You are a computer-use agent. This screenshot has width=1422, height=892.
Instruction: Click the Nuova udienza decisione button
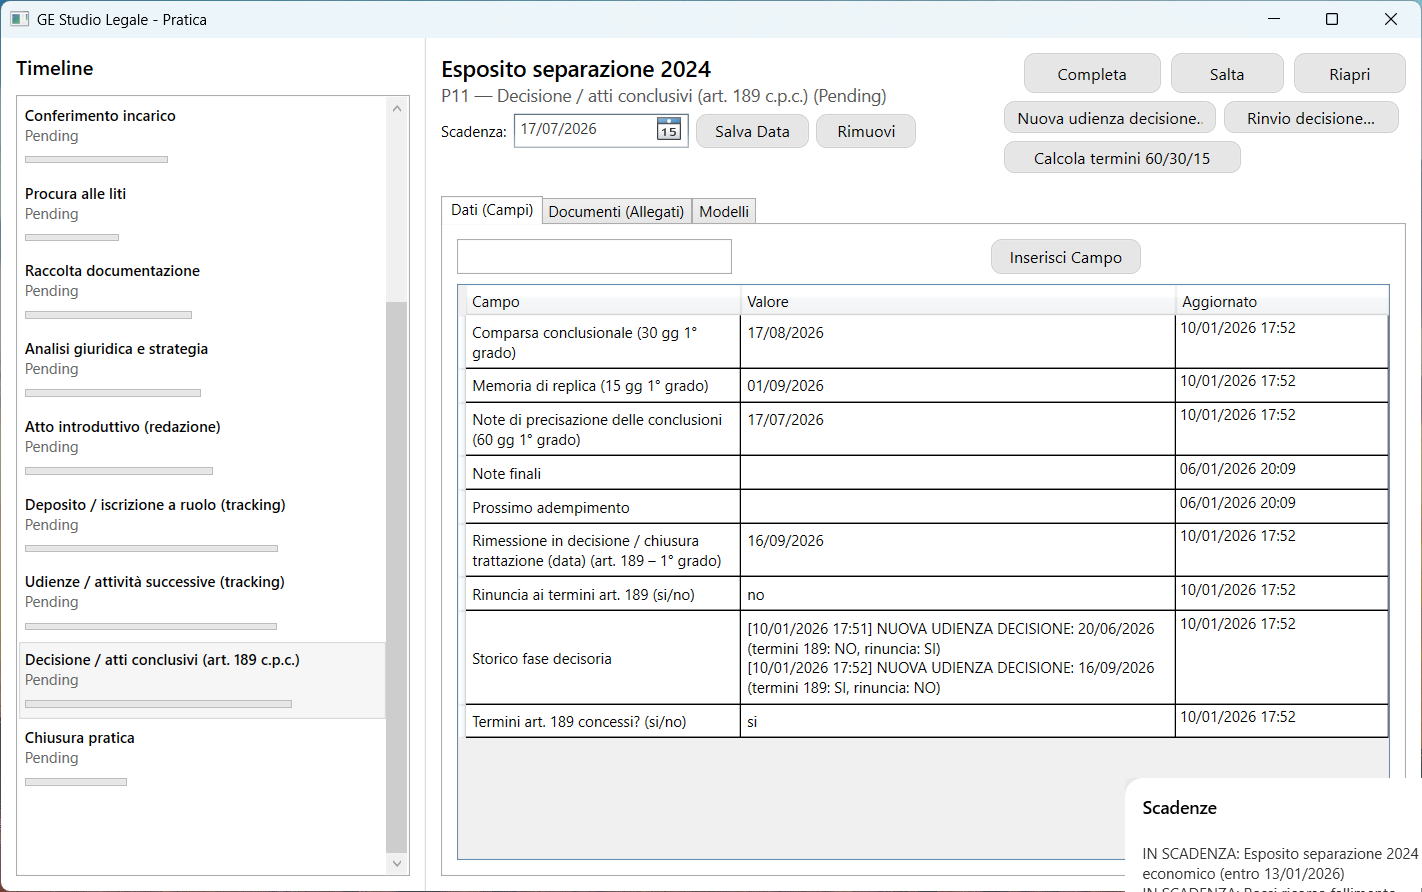click(x=1109, y=118)
